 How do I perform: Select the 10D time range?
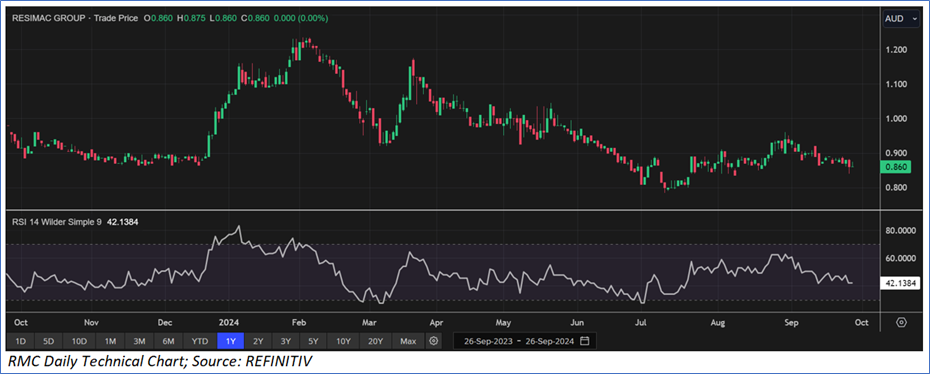point(79,341)
